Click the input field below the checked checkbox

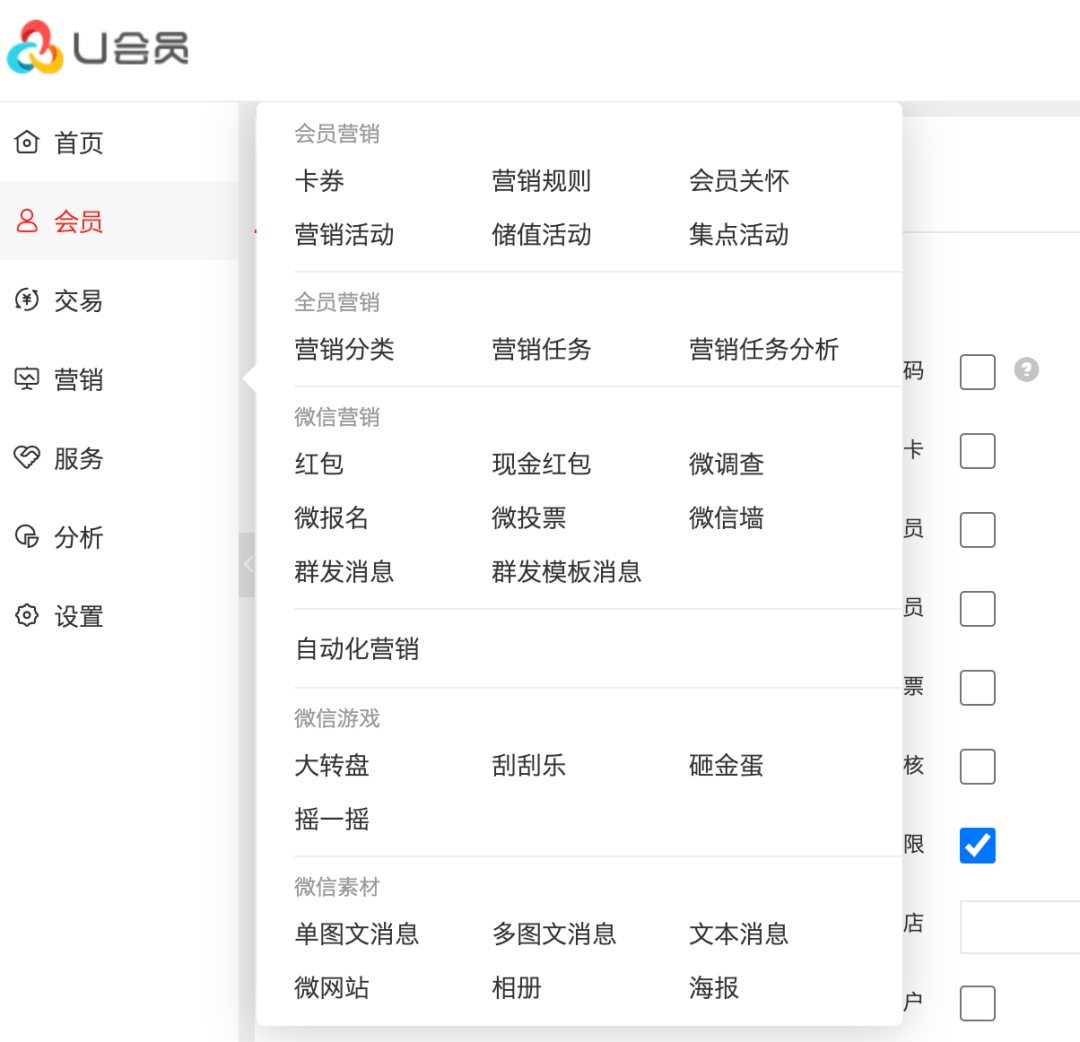click(1020, 926)
